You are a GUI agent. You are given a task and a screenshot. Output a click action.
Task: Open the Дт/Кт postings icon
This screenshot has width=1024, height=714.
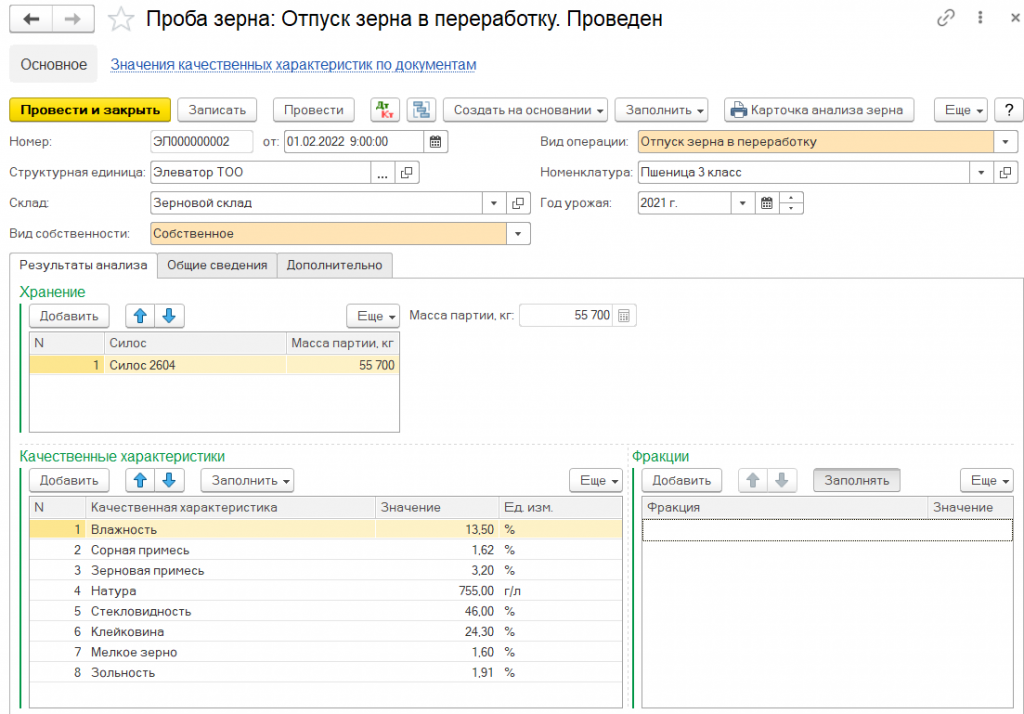[x=385, y=110]
